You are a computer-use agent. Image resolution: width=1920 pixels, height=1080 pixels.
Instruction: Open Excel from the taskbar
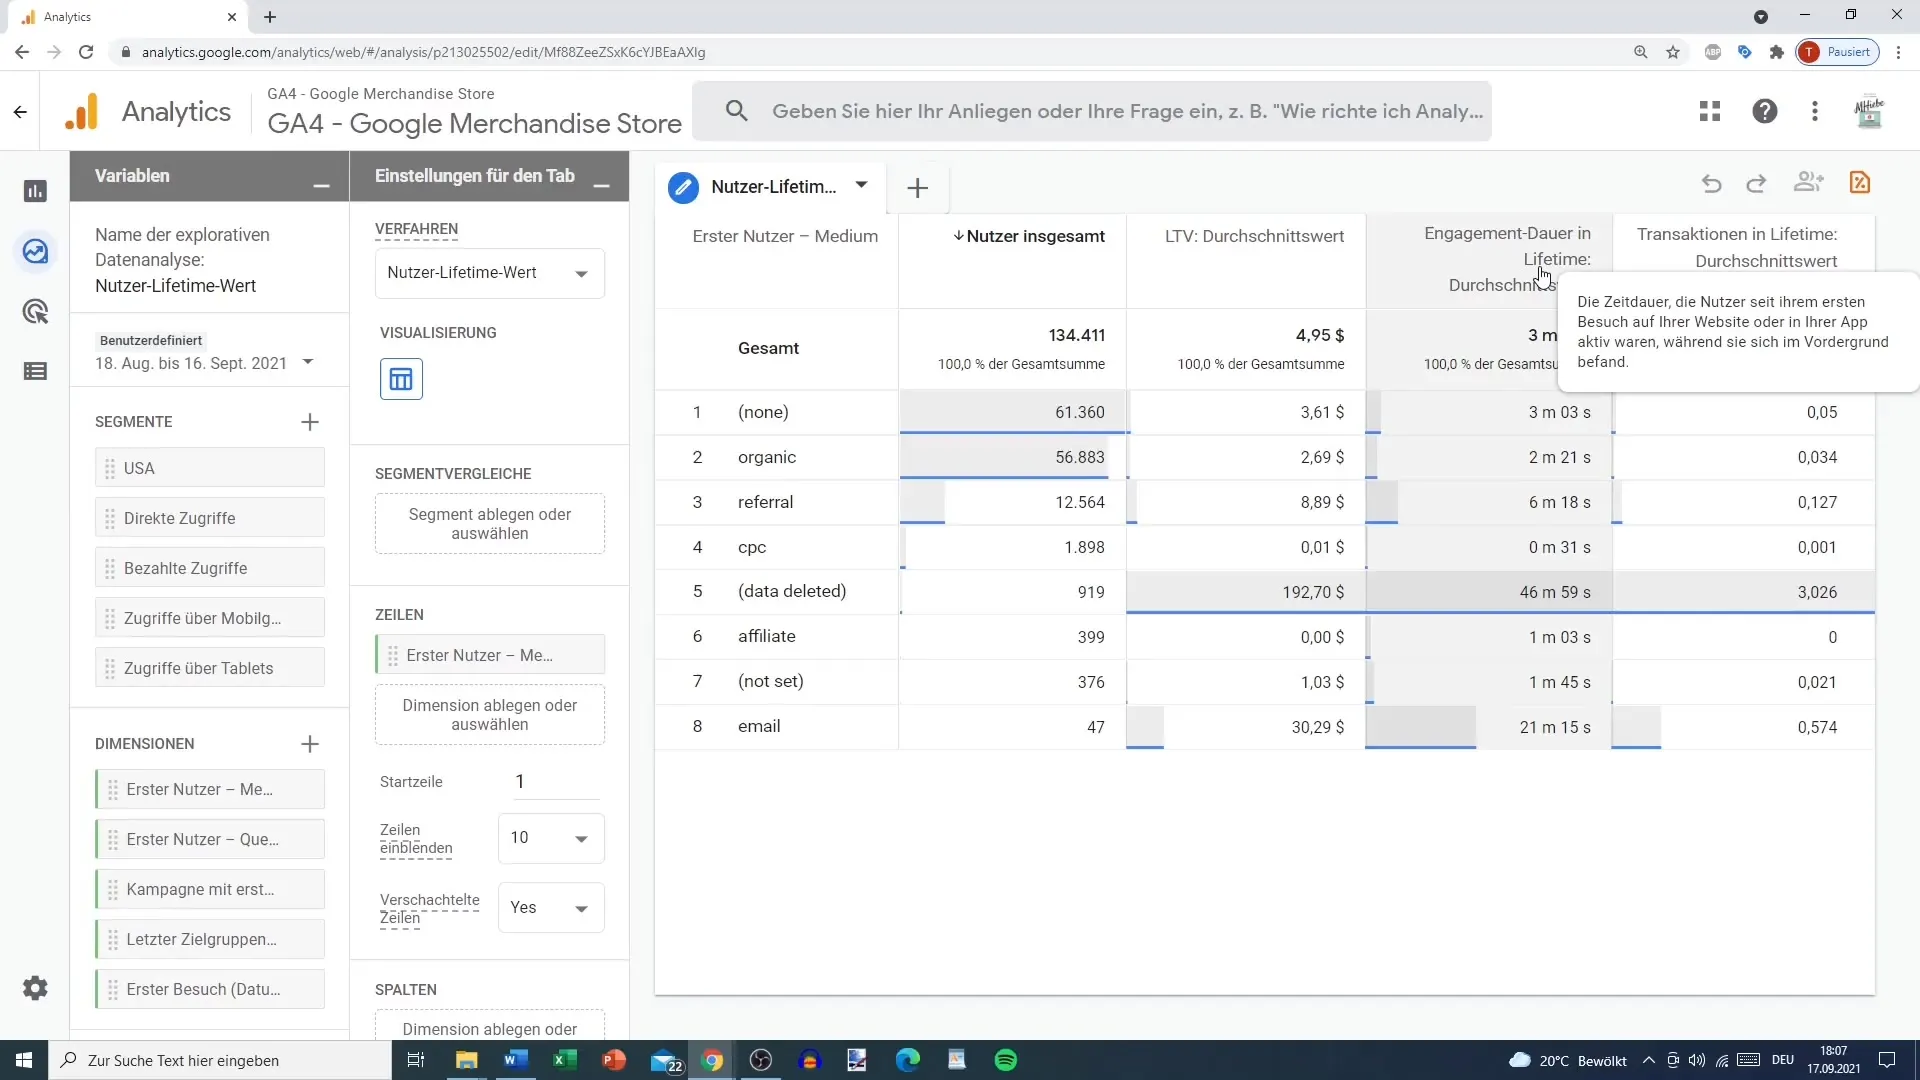point(564,1060)
